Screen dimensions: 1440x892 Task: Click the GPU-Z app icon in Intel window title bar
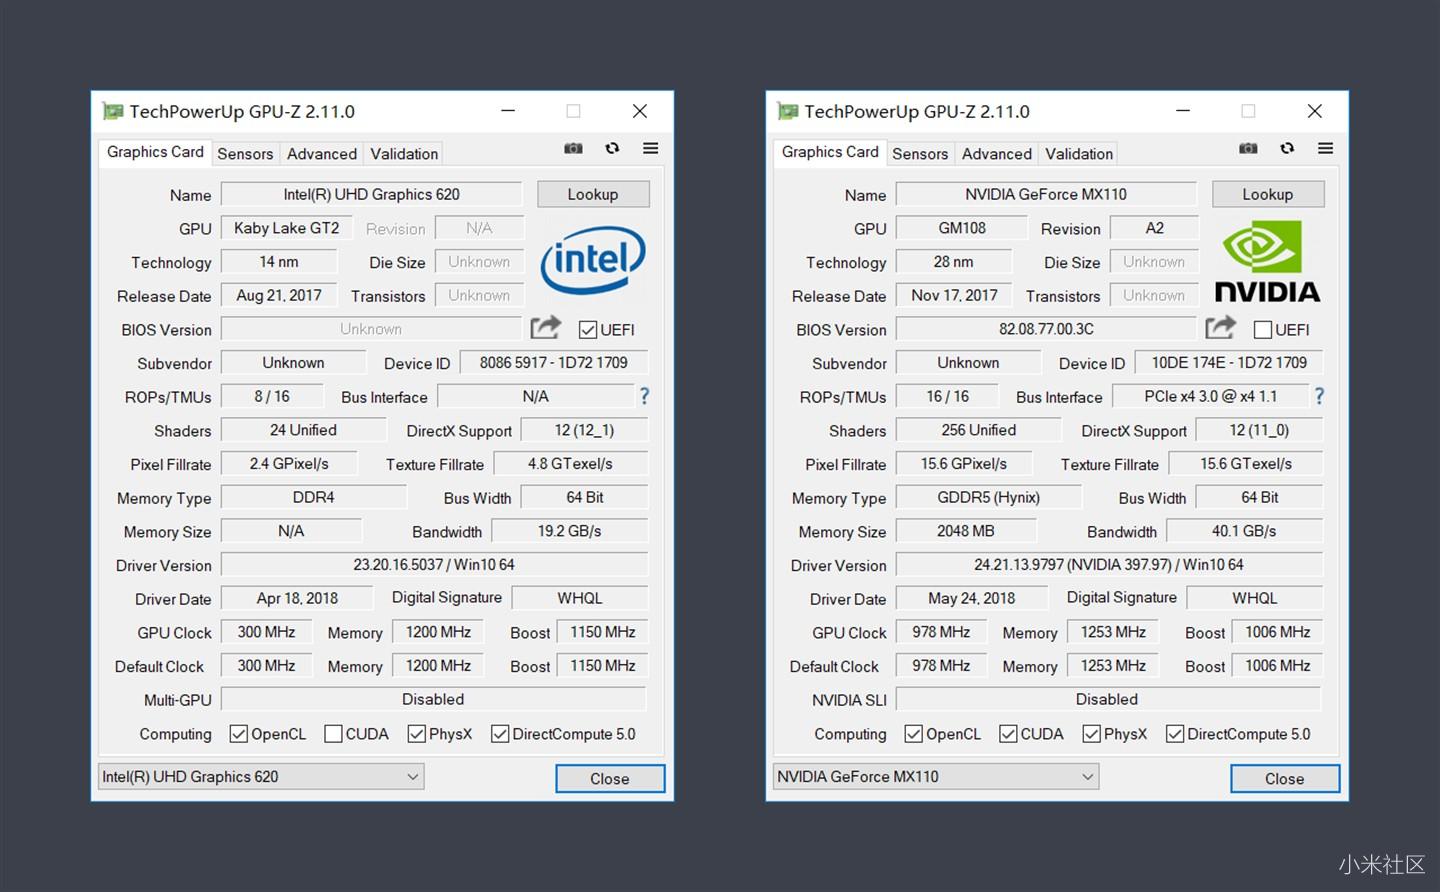click(x=113, y=111)
